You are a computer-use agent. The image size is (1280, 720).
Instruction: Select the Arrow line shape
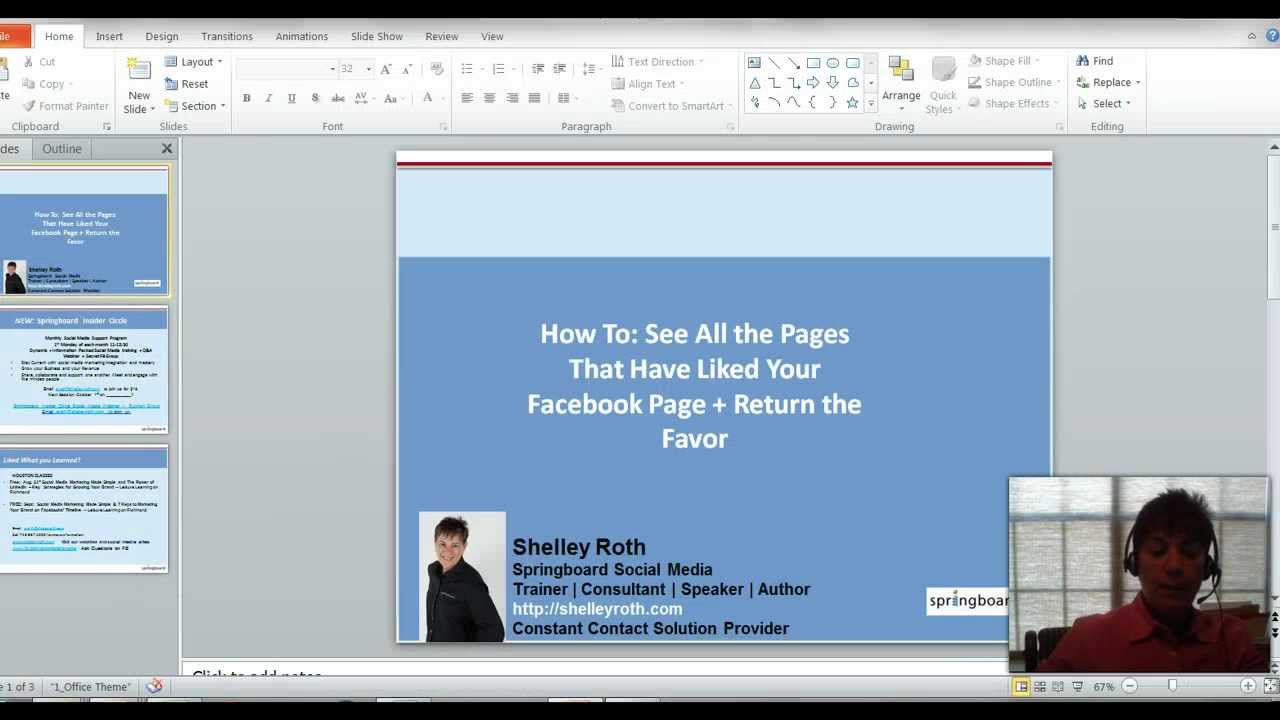[x=794, y=63]
